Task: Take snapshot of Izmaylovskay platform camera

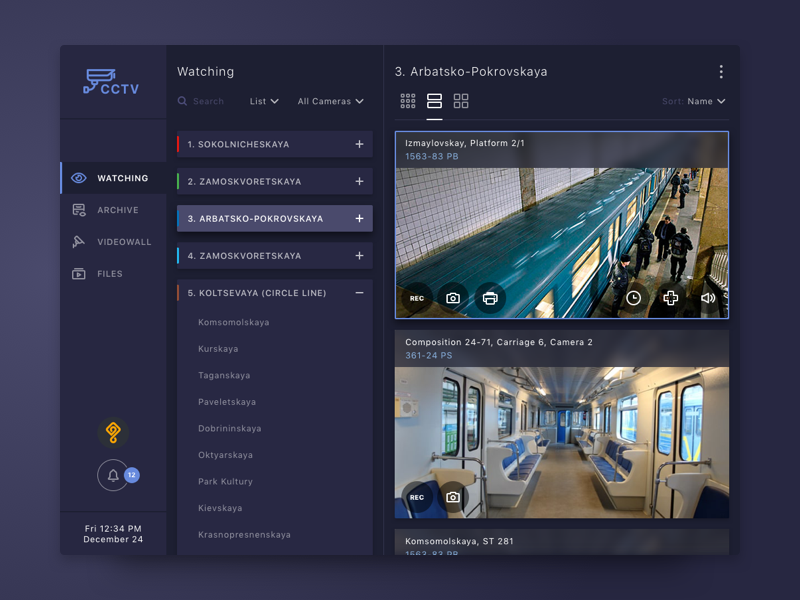Action: 453,298
